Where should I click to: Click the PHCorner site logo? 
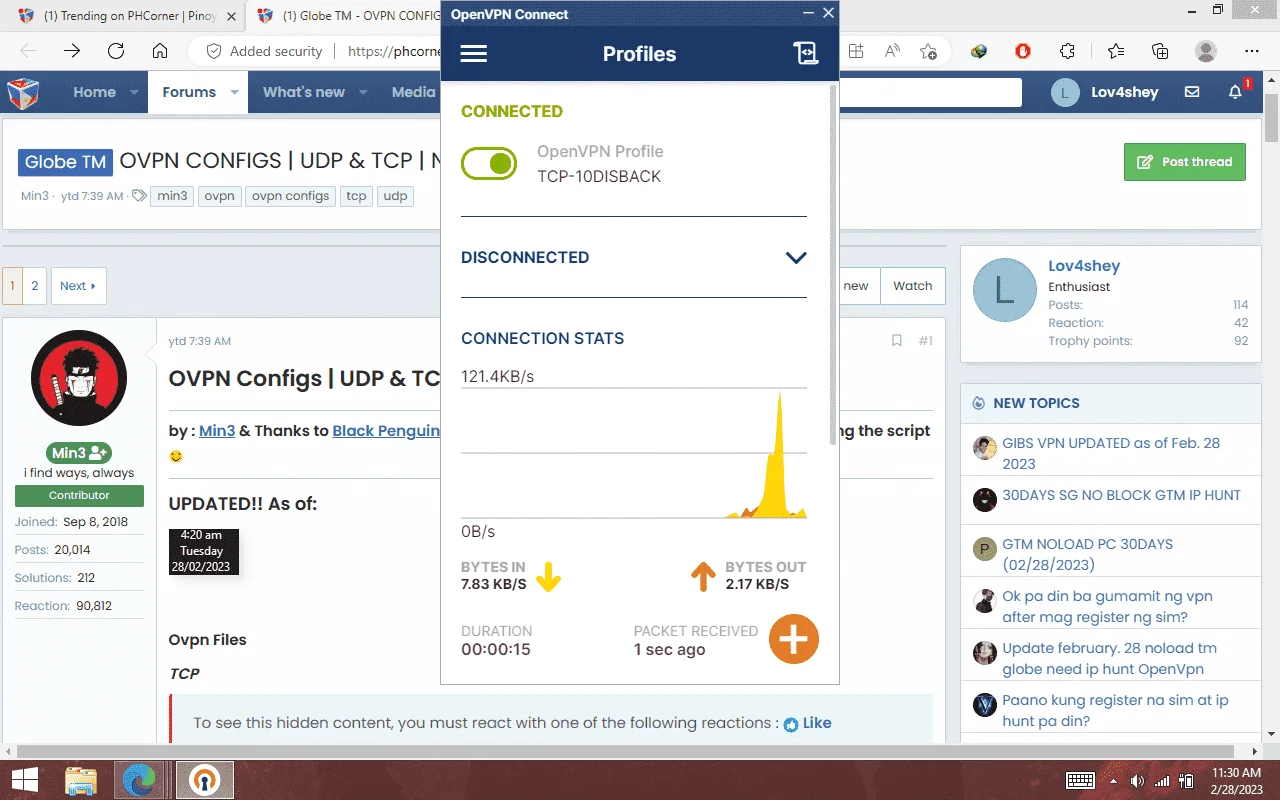pyautogui.click(x=23, y=93)
